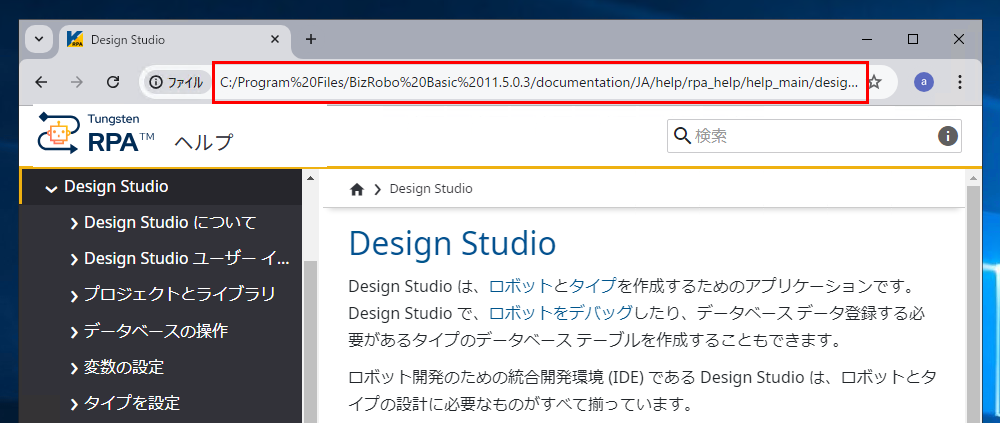Image resolution: width=1000 pixels, height=423 pixels.
Task: Click content scrollbar up arrow
Action: (973, 178)
